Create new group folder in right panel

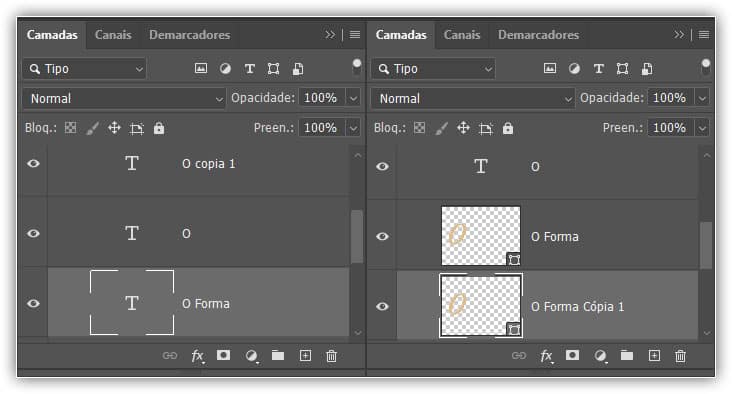(627, 355)
